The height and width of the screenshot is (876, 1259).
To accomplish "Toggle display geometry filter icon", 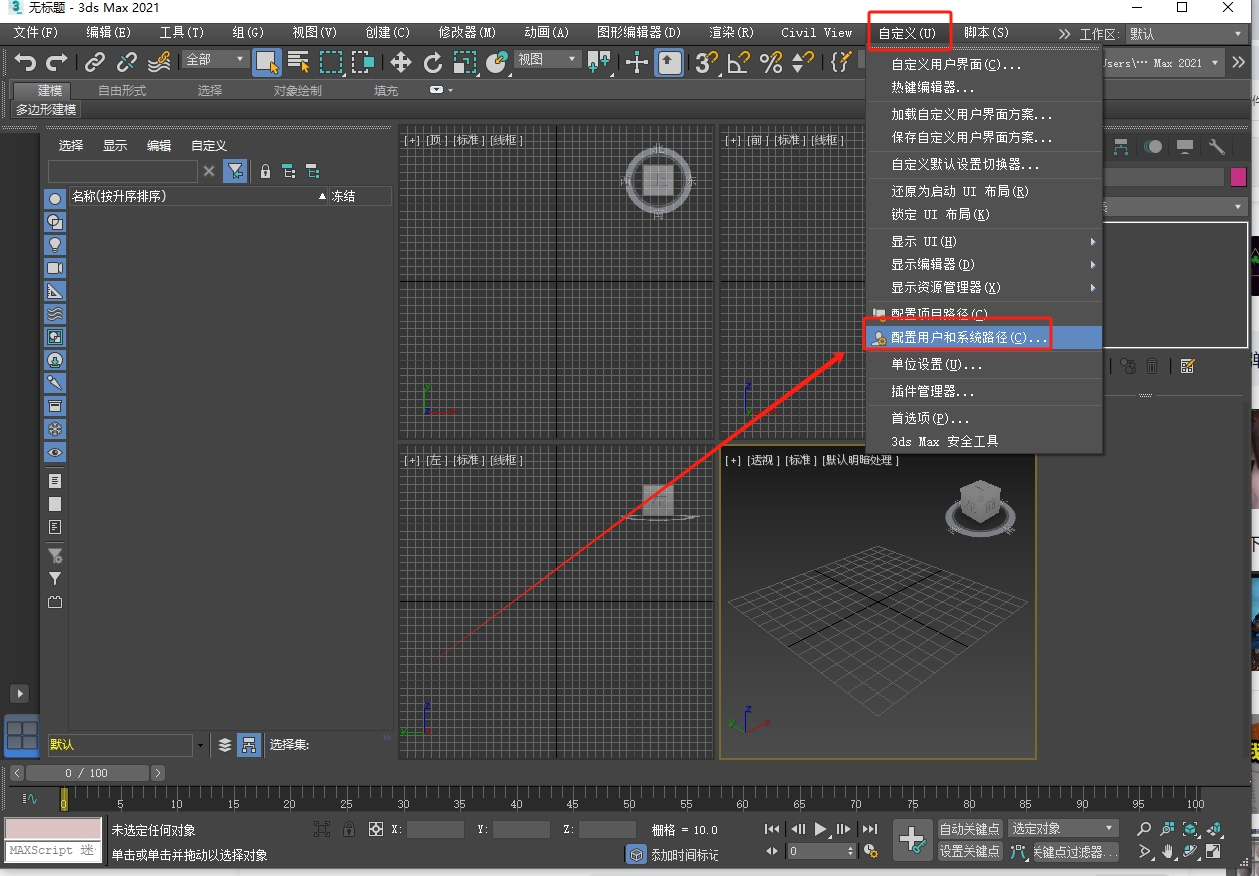I will [x=55, y=198].
